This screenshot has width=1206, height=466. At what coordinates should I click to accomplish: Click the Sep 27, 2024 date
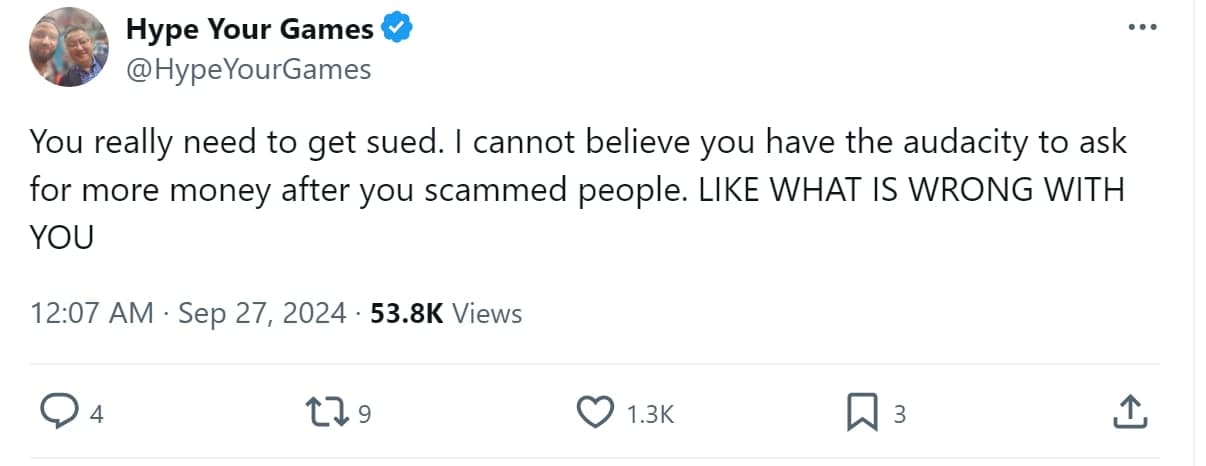(x=262, y=313)
